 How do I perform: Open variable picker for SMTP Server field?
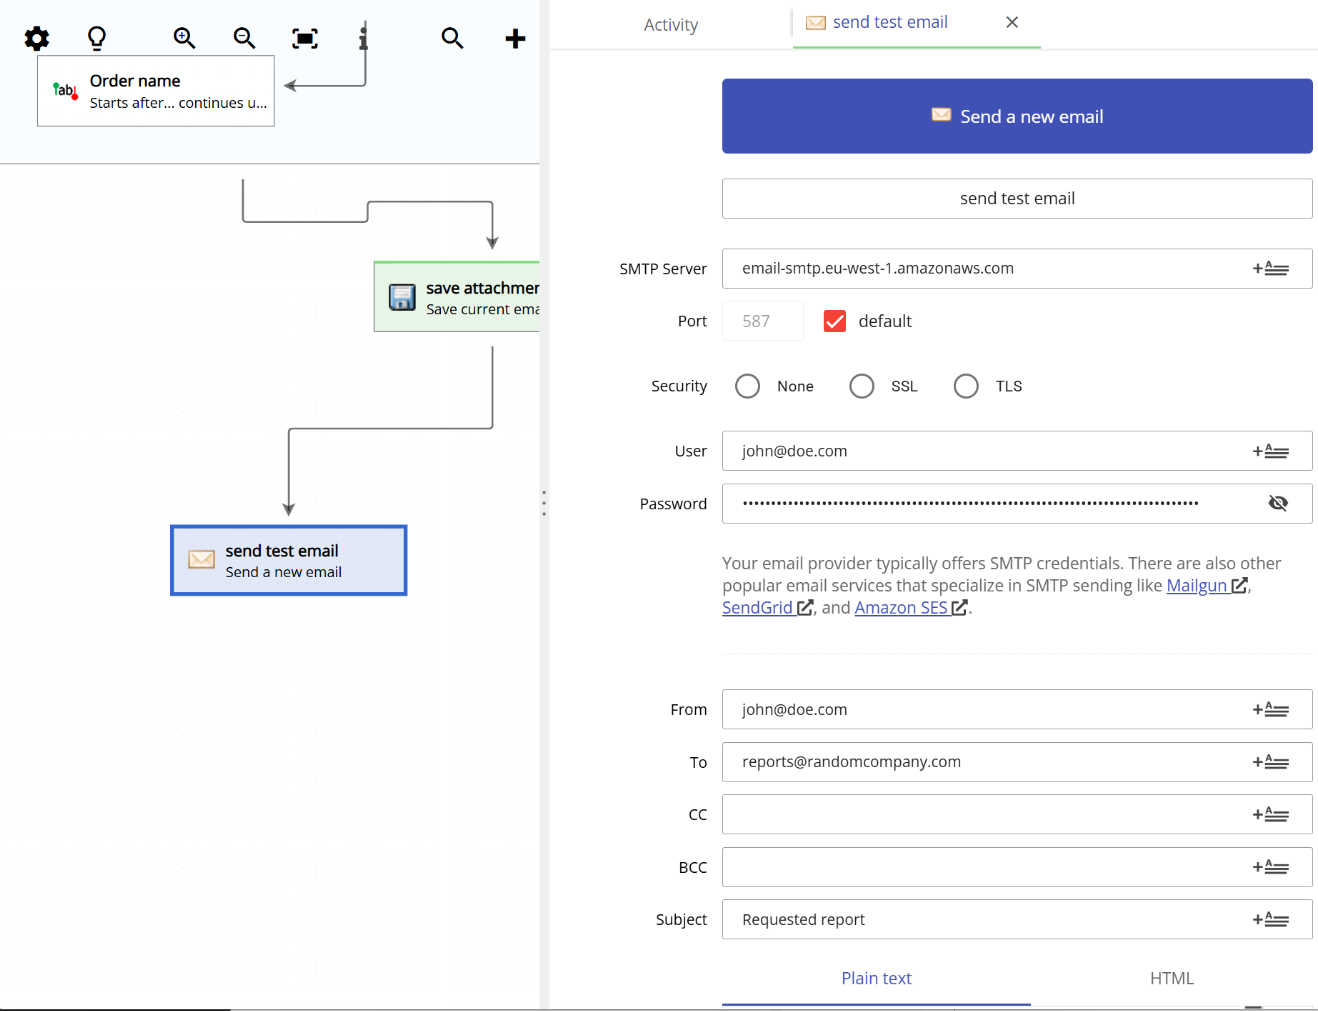[x=1272, y=268]
